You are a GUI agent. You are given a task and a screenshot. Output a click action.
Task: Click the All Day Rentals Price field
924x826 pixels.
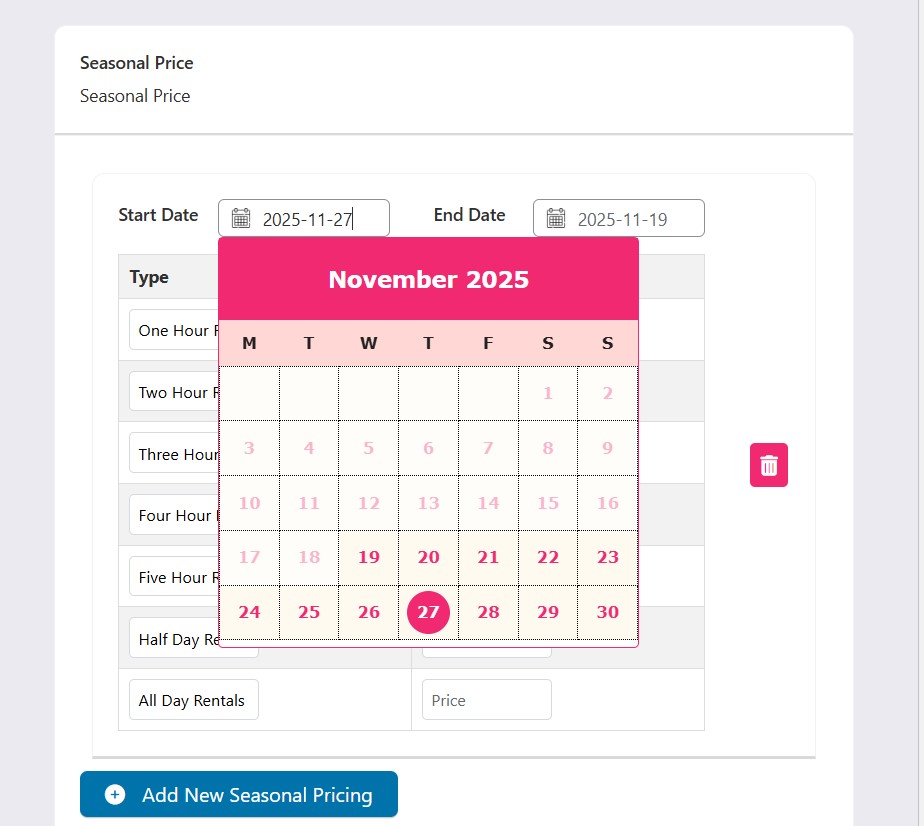click(486, 700)
